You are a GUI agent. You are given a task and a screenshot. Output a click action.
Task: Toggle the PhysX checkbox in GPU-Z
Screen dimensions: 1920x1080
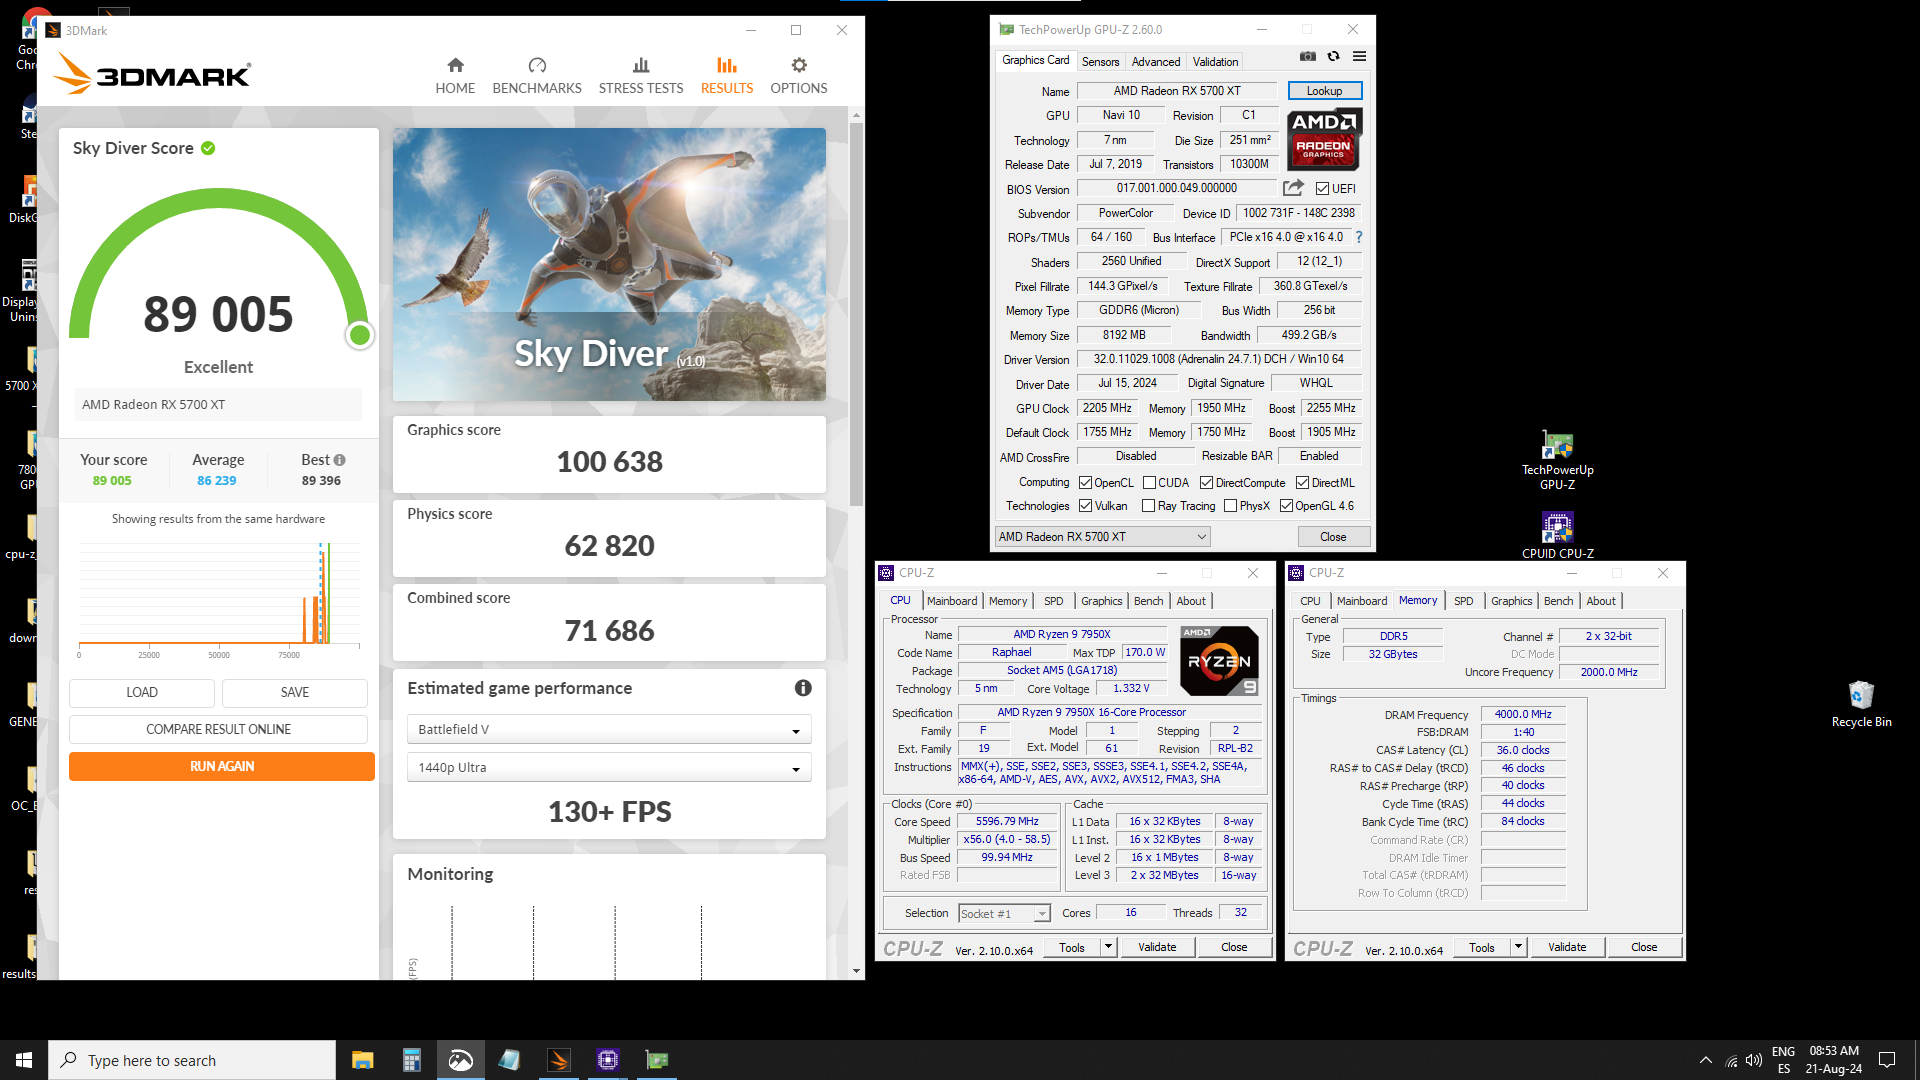(x=1230, y=506)
